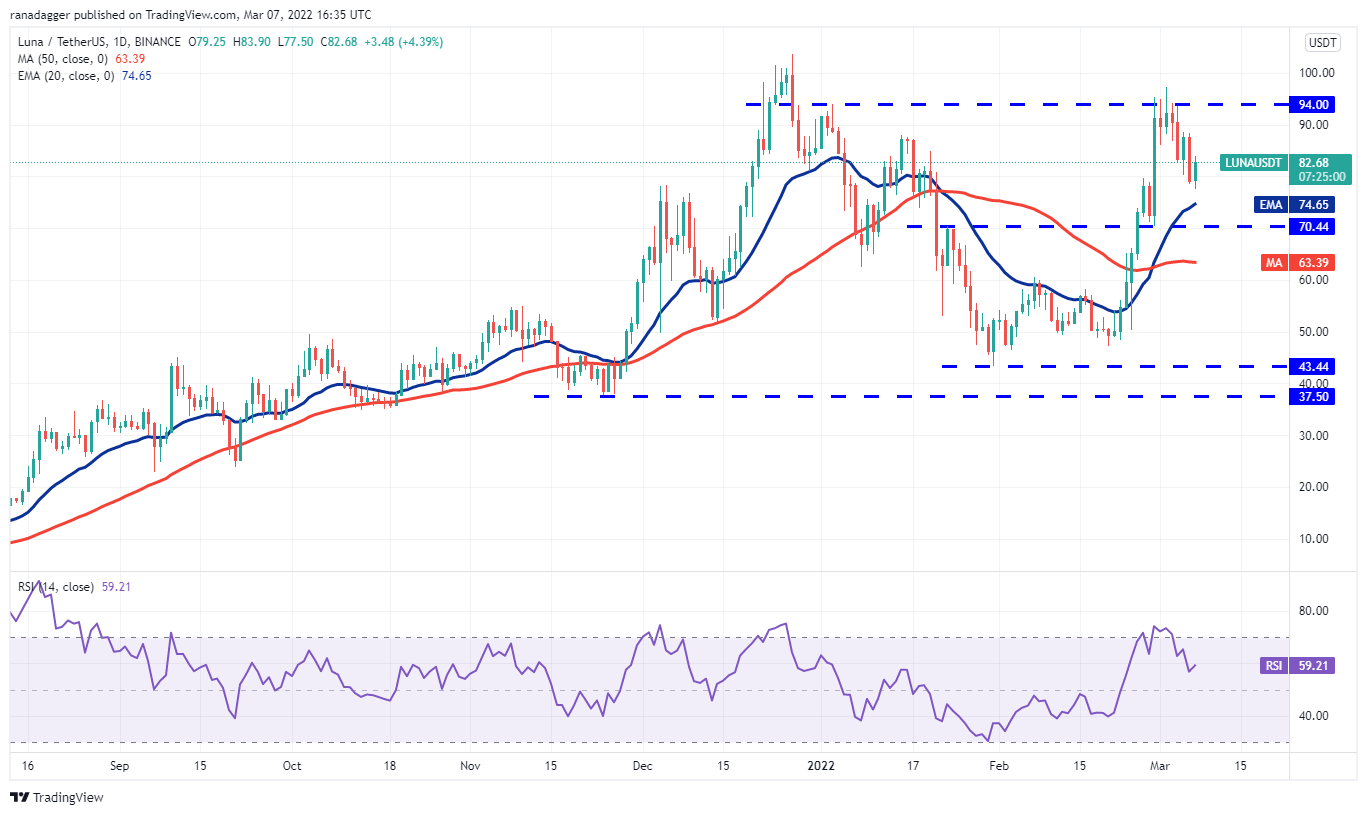Select the 70.44 horizontal level label
Image resolution: width=1367 pixels, height=815 pixels.
pos(1312,227)
